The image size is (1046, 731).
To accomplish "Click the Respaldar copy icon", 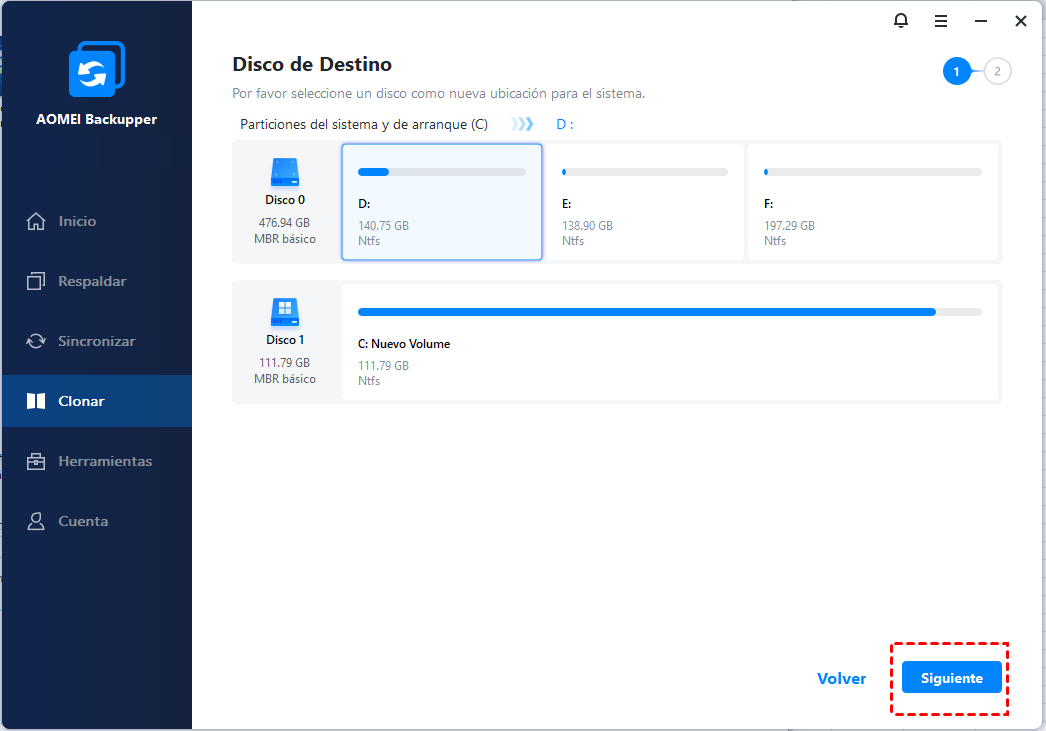I will [36, 281].
